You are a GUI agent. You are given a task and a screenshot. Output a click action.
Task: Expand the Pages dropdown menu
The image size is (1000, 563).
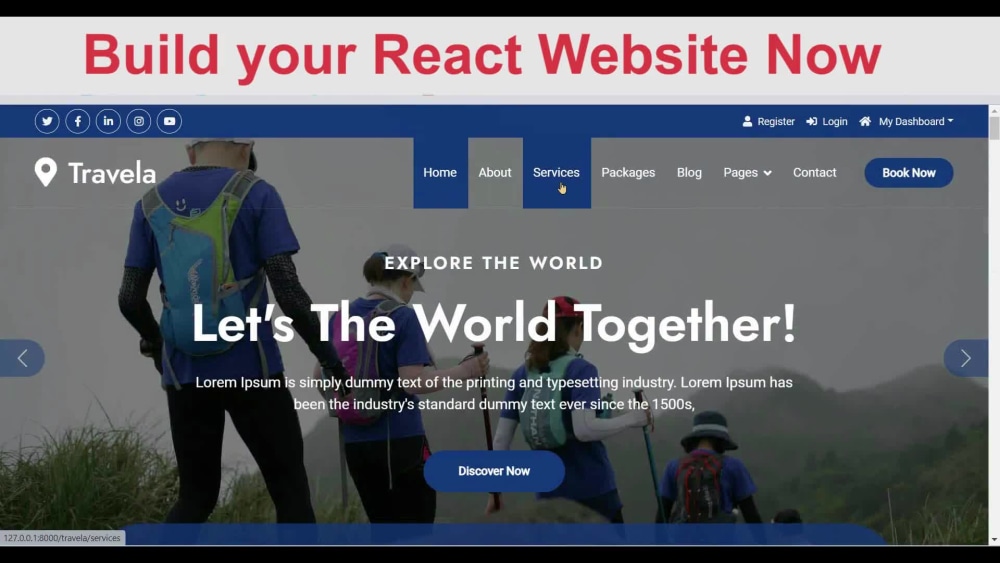[747, 173]
